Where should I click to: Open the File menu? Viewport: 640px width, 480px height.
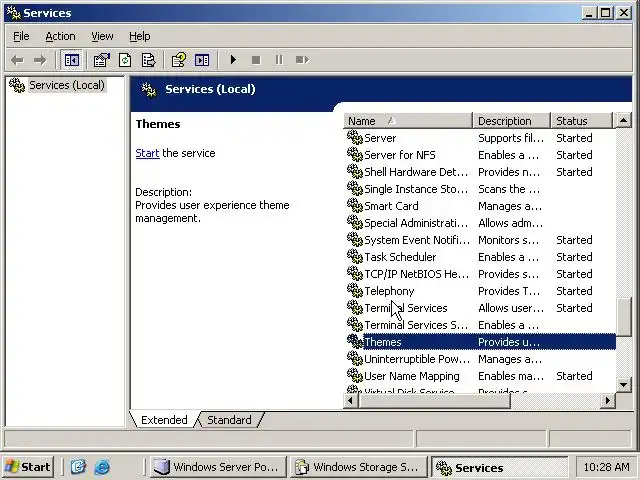point(21,36)
